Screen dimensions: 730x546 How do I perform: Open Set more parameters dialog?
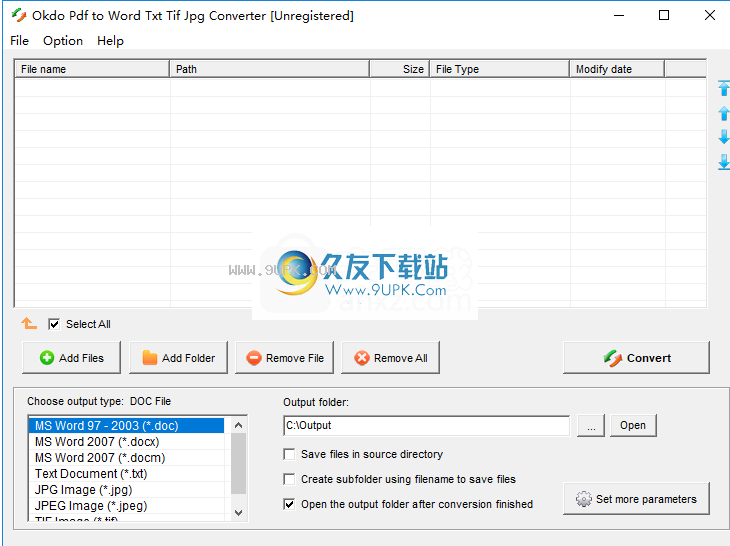[636, 499]
